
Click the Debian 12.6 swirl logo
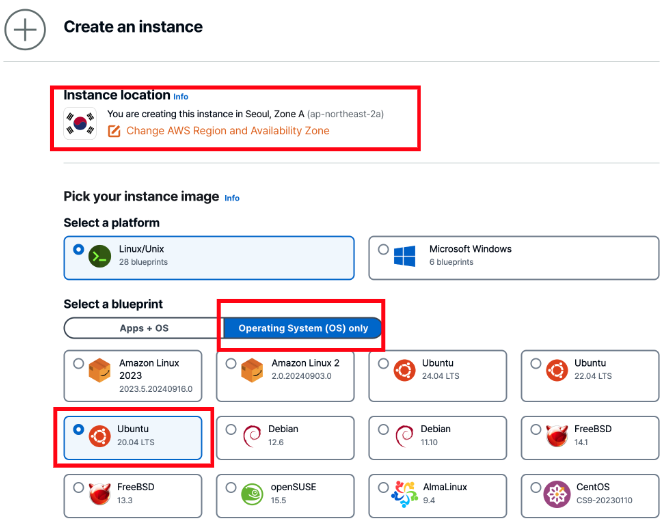click(252, 436)
